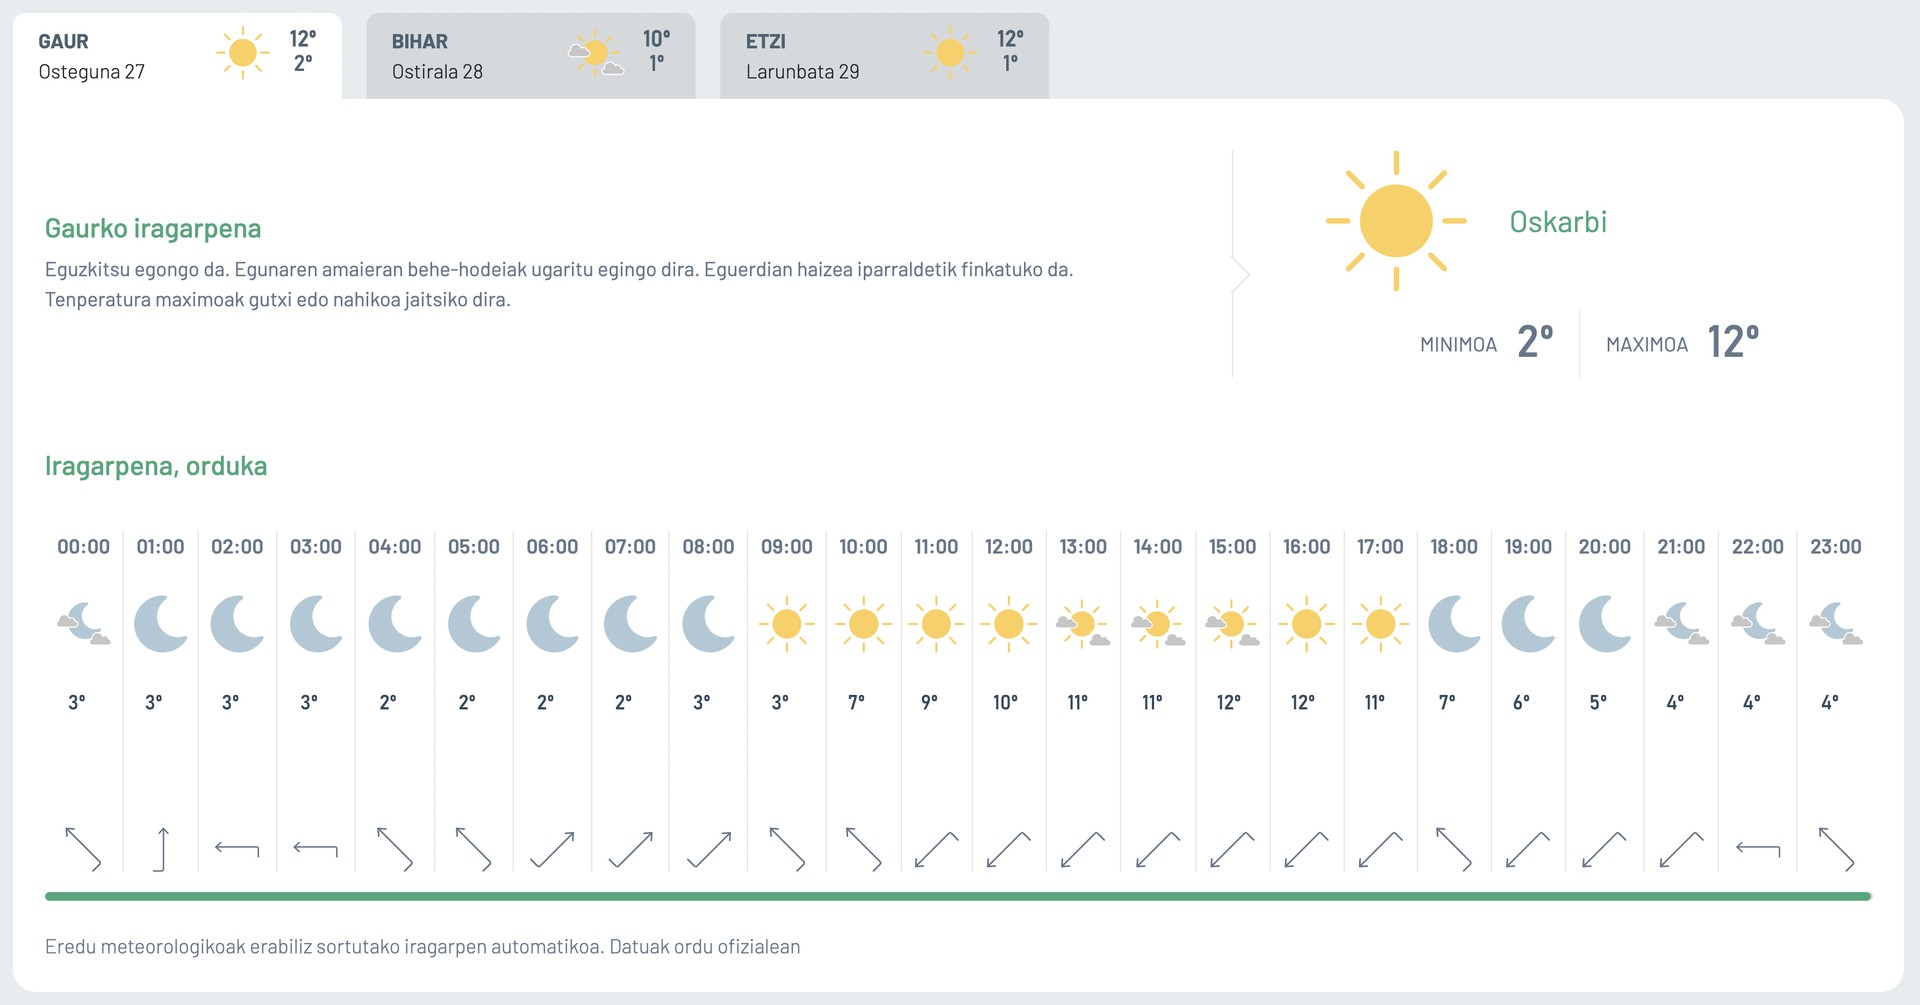Click the sun icon at 17:00
Viewport: 1920px width, 1005px height.
[x=1380, y=624]
